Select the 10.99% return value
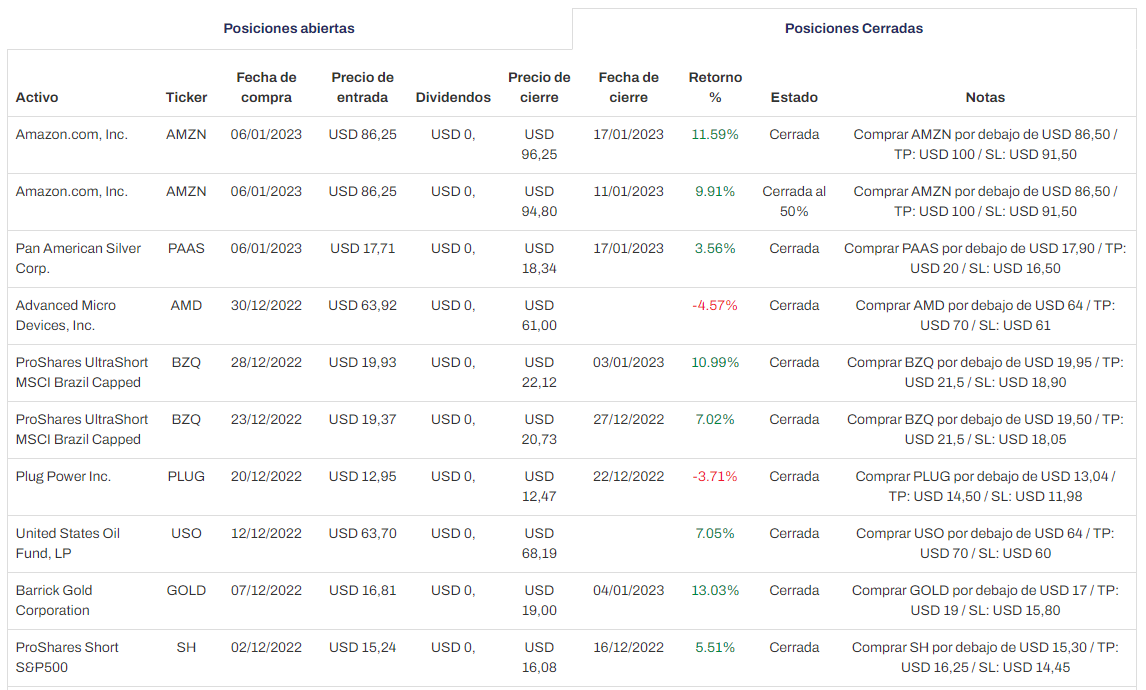The height and width of the screenshot is (690, 1146). click(716, 363)
